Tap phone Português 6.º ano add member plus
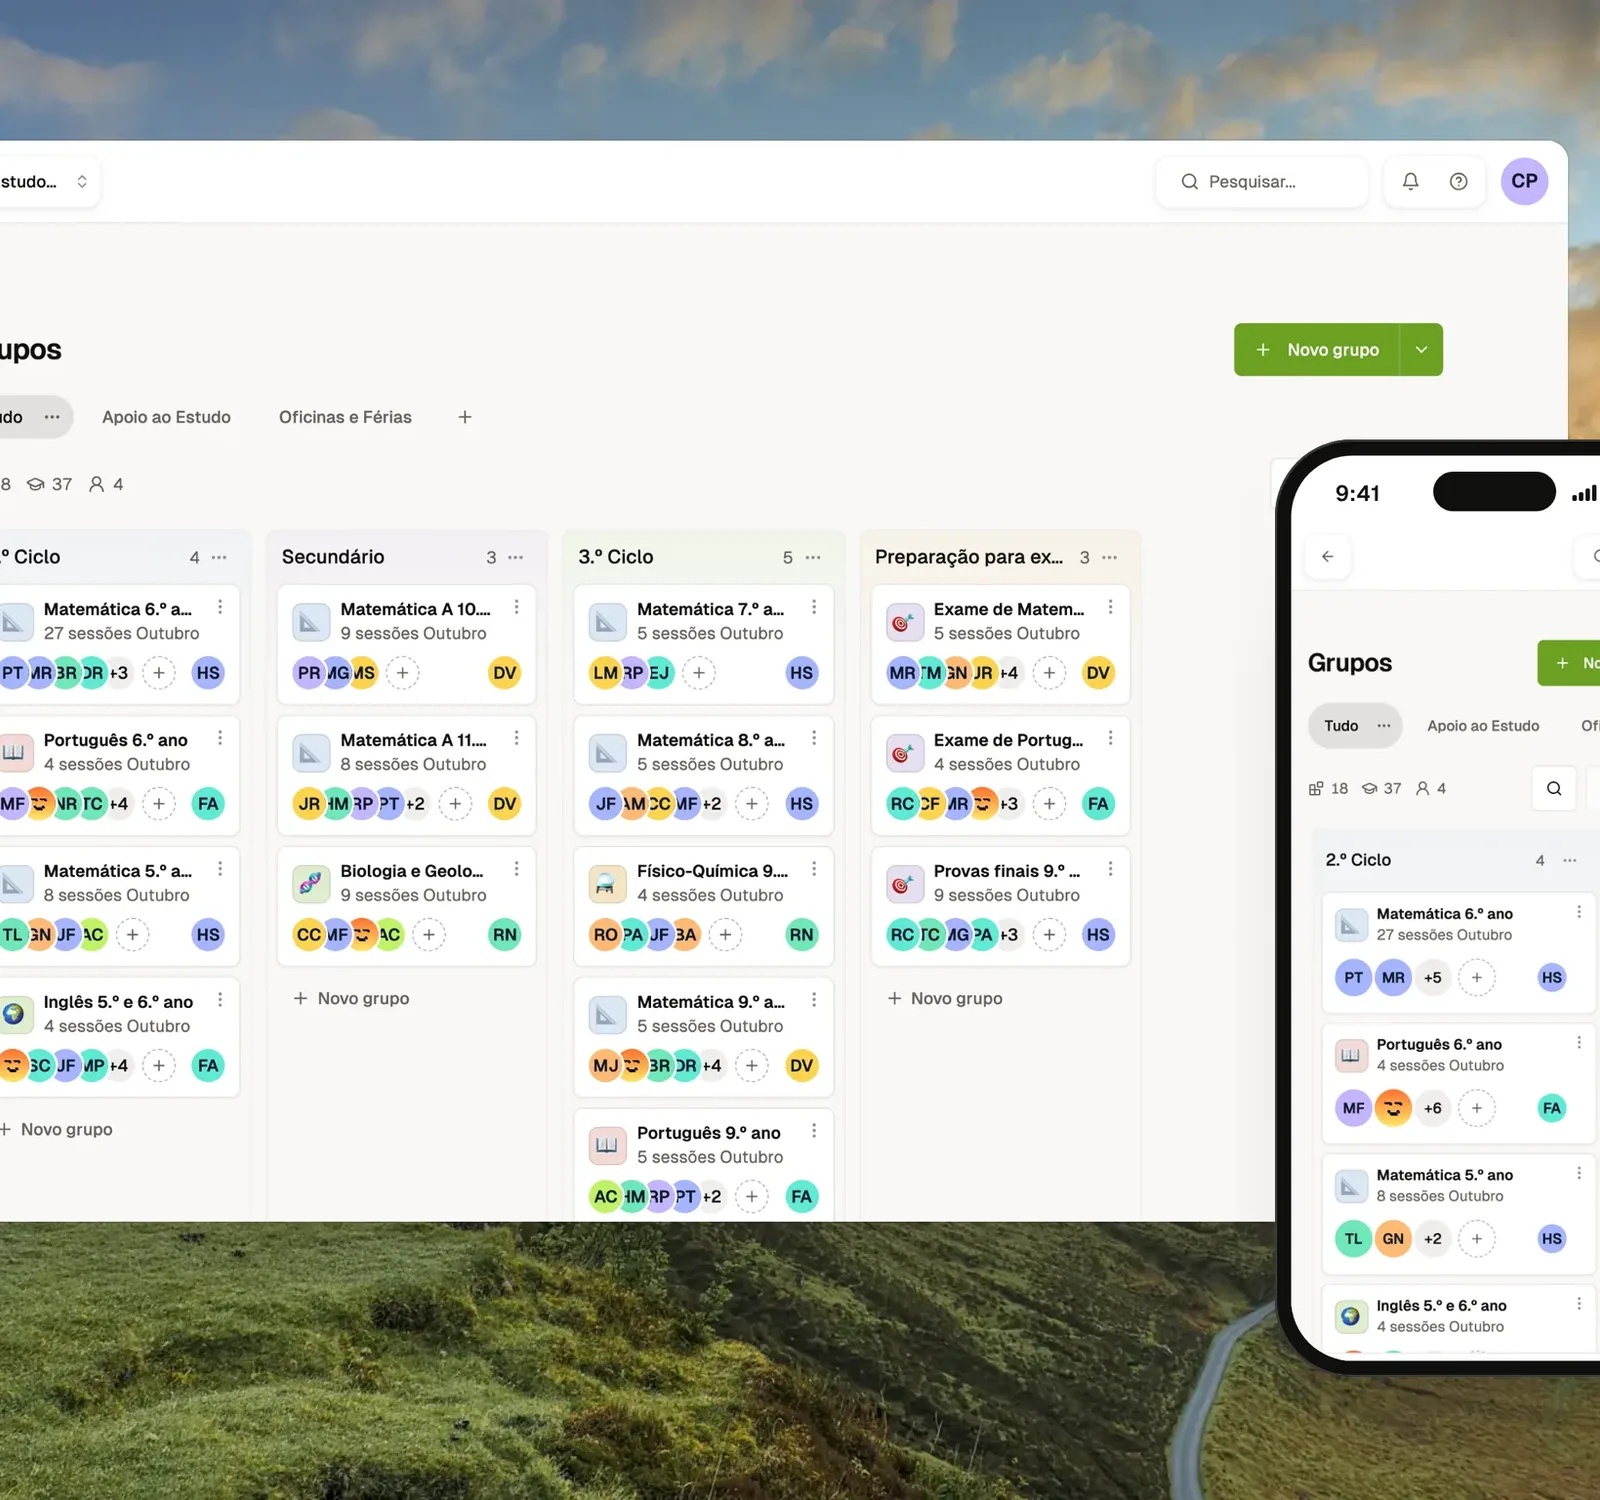Image resolution: width=1600 pixels, height=1500 pixels. 1476,1108
